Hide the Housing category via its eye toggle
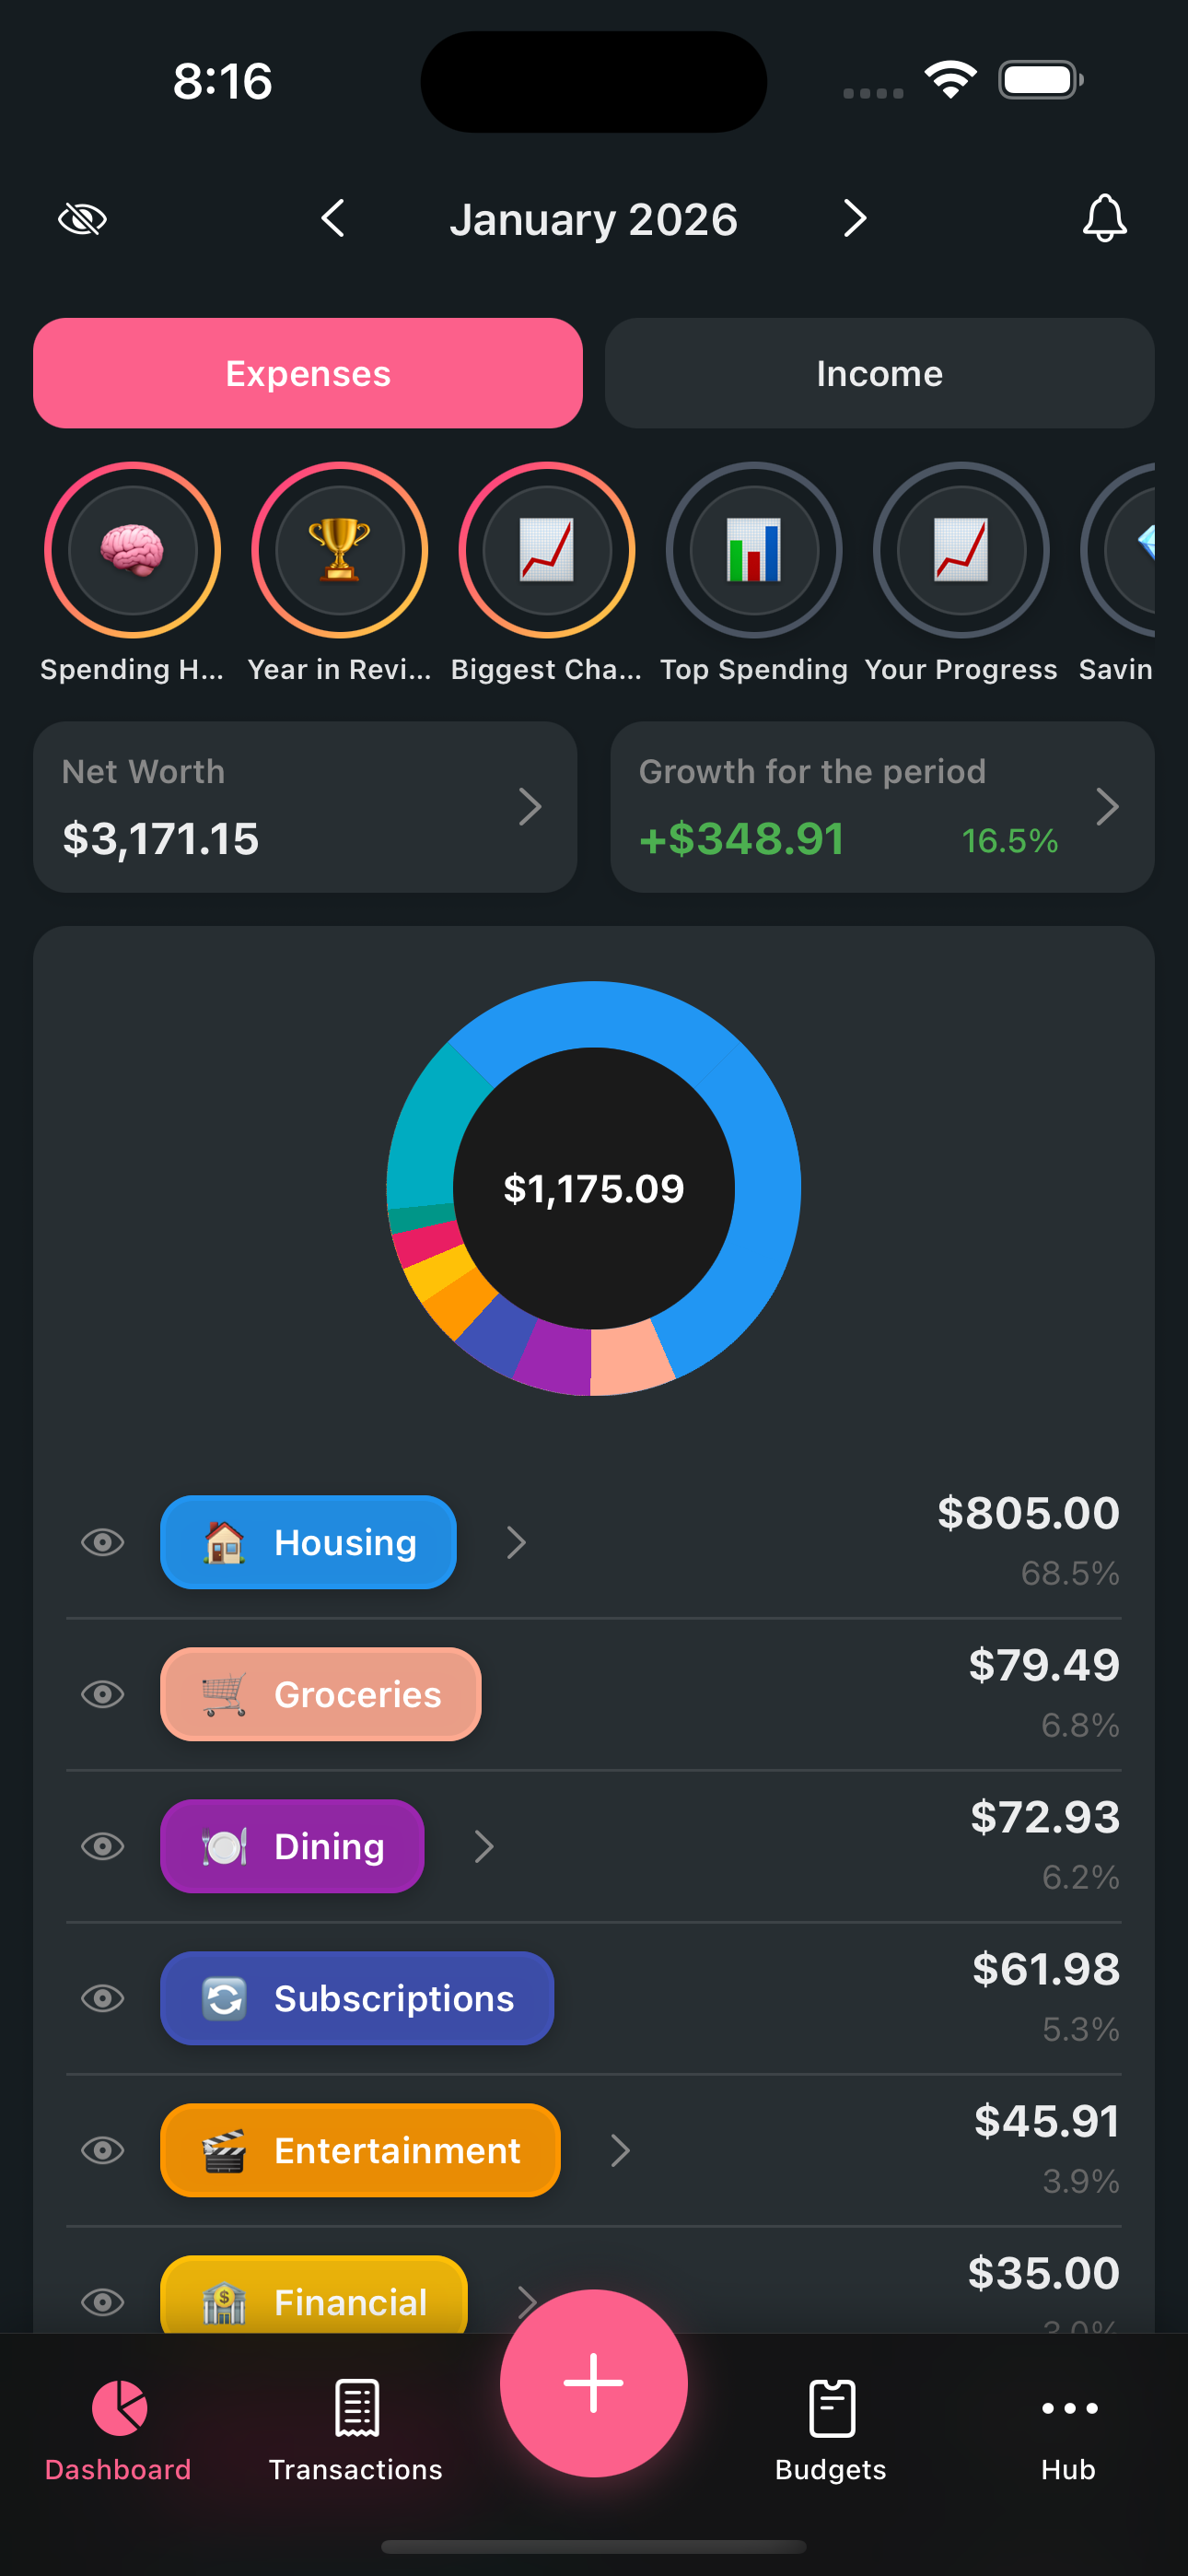The height and width of the screenshot is (2576, 1188). 102,1543
